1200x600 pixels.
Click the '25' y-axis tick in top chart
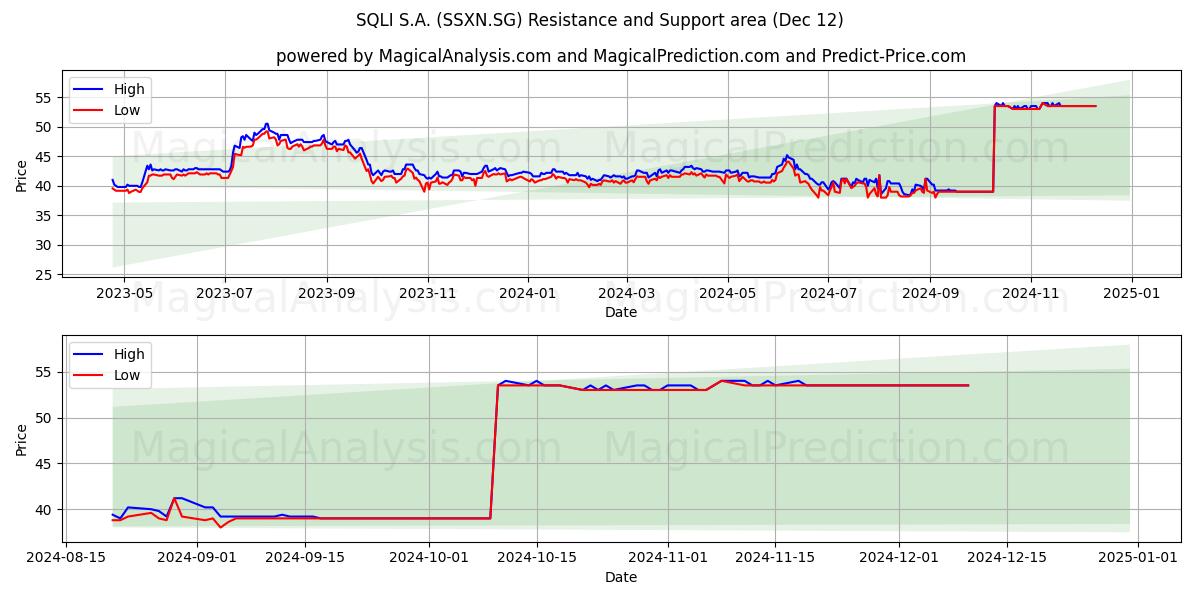(x=45, y=275)
